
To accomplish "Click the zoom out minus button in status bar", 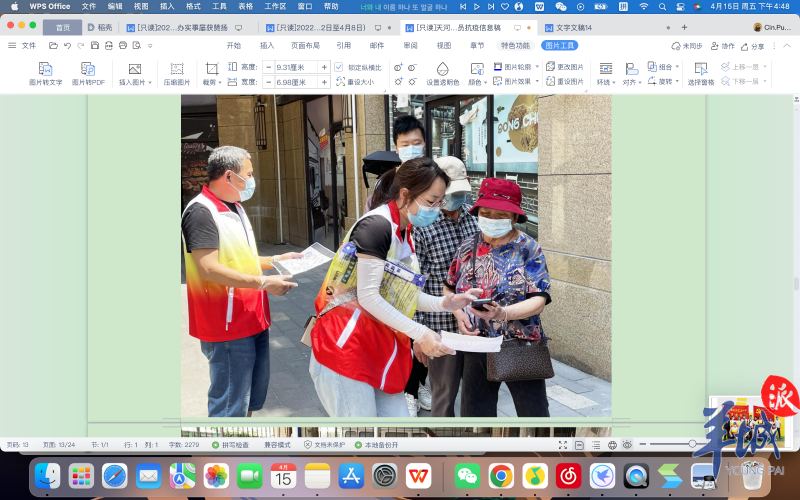I will (x=642, y=444).
